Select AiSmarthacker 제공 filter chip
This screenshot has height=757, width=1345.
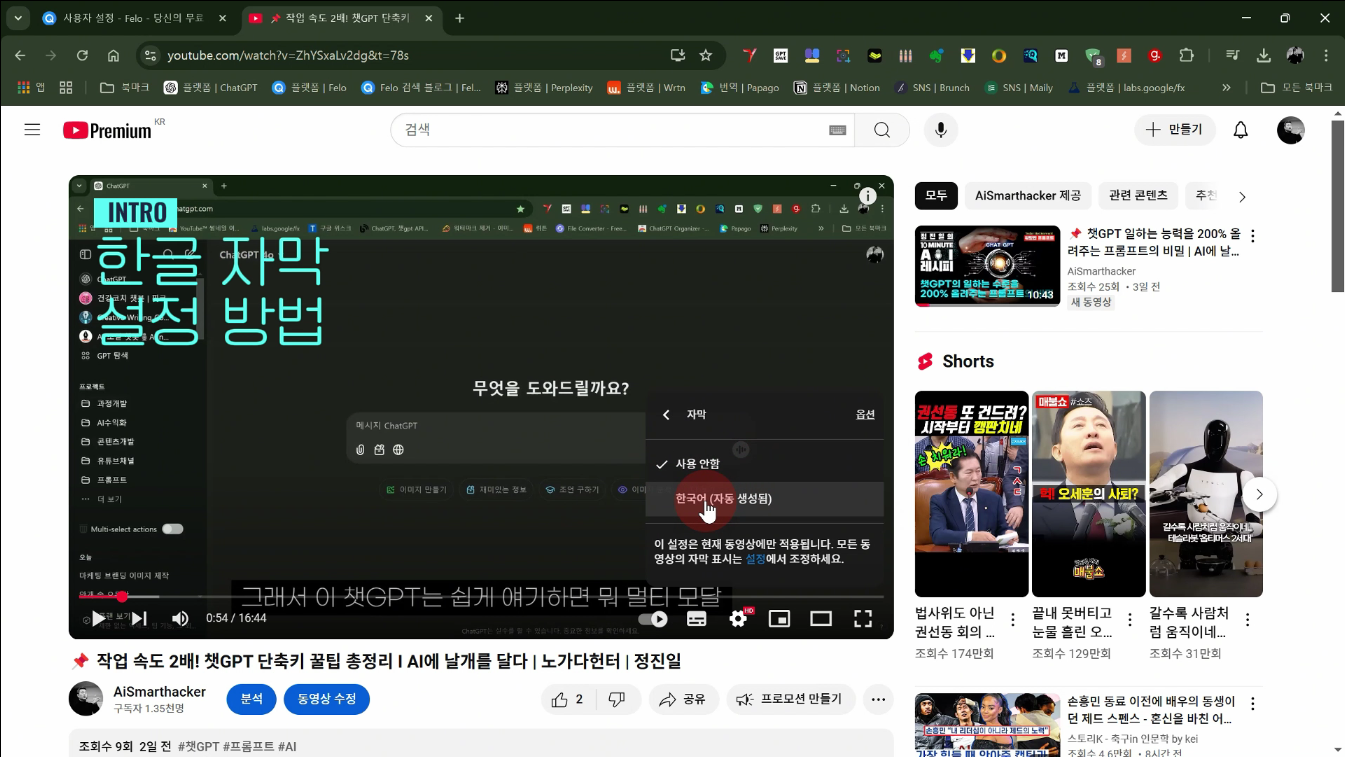1028,196
